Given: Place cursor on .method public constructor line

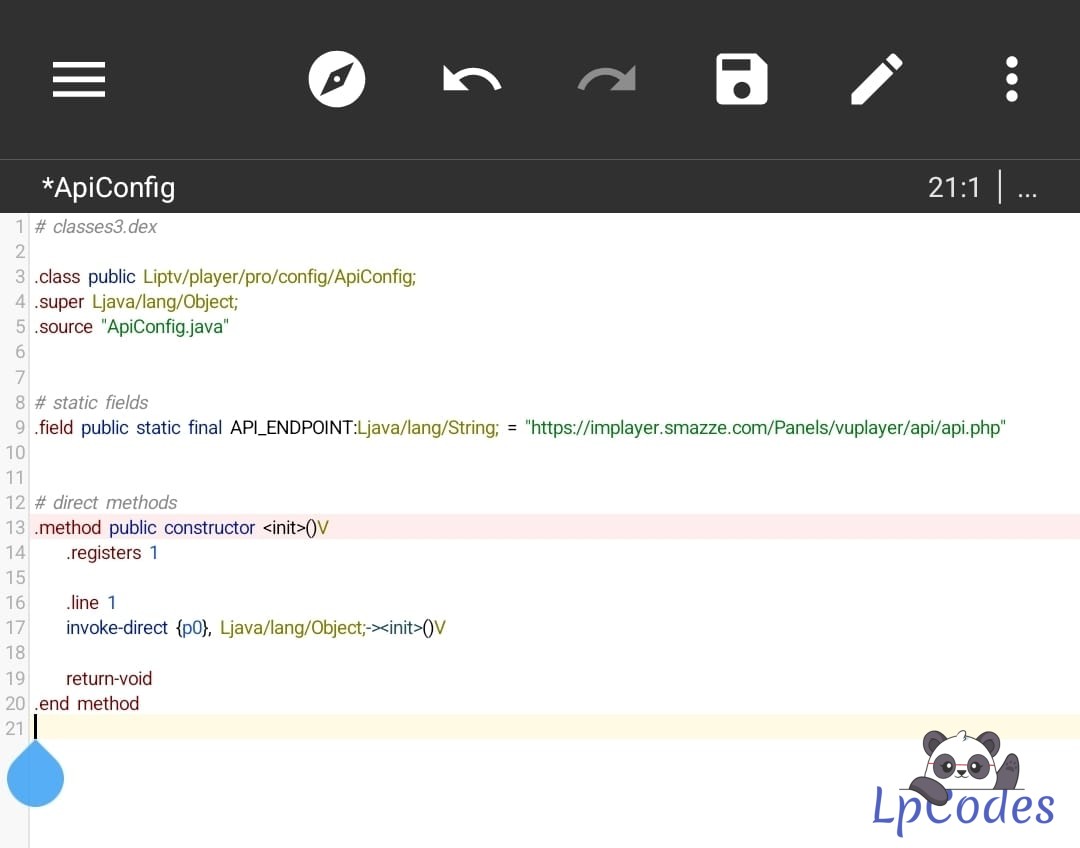Looking at the screenshot, I should pyautogui.click(x=182, y=527).
